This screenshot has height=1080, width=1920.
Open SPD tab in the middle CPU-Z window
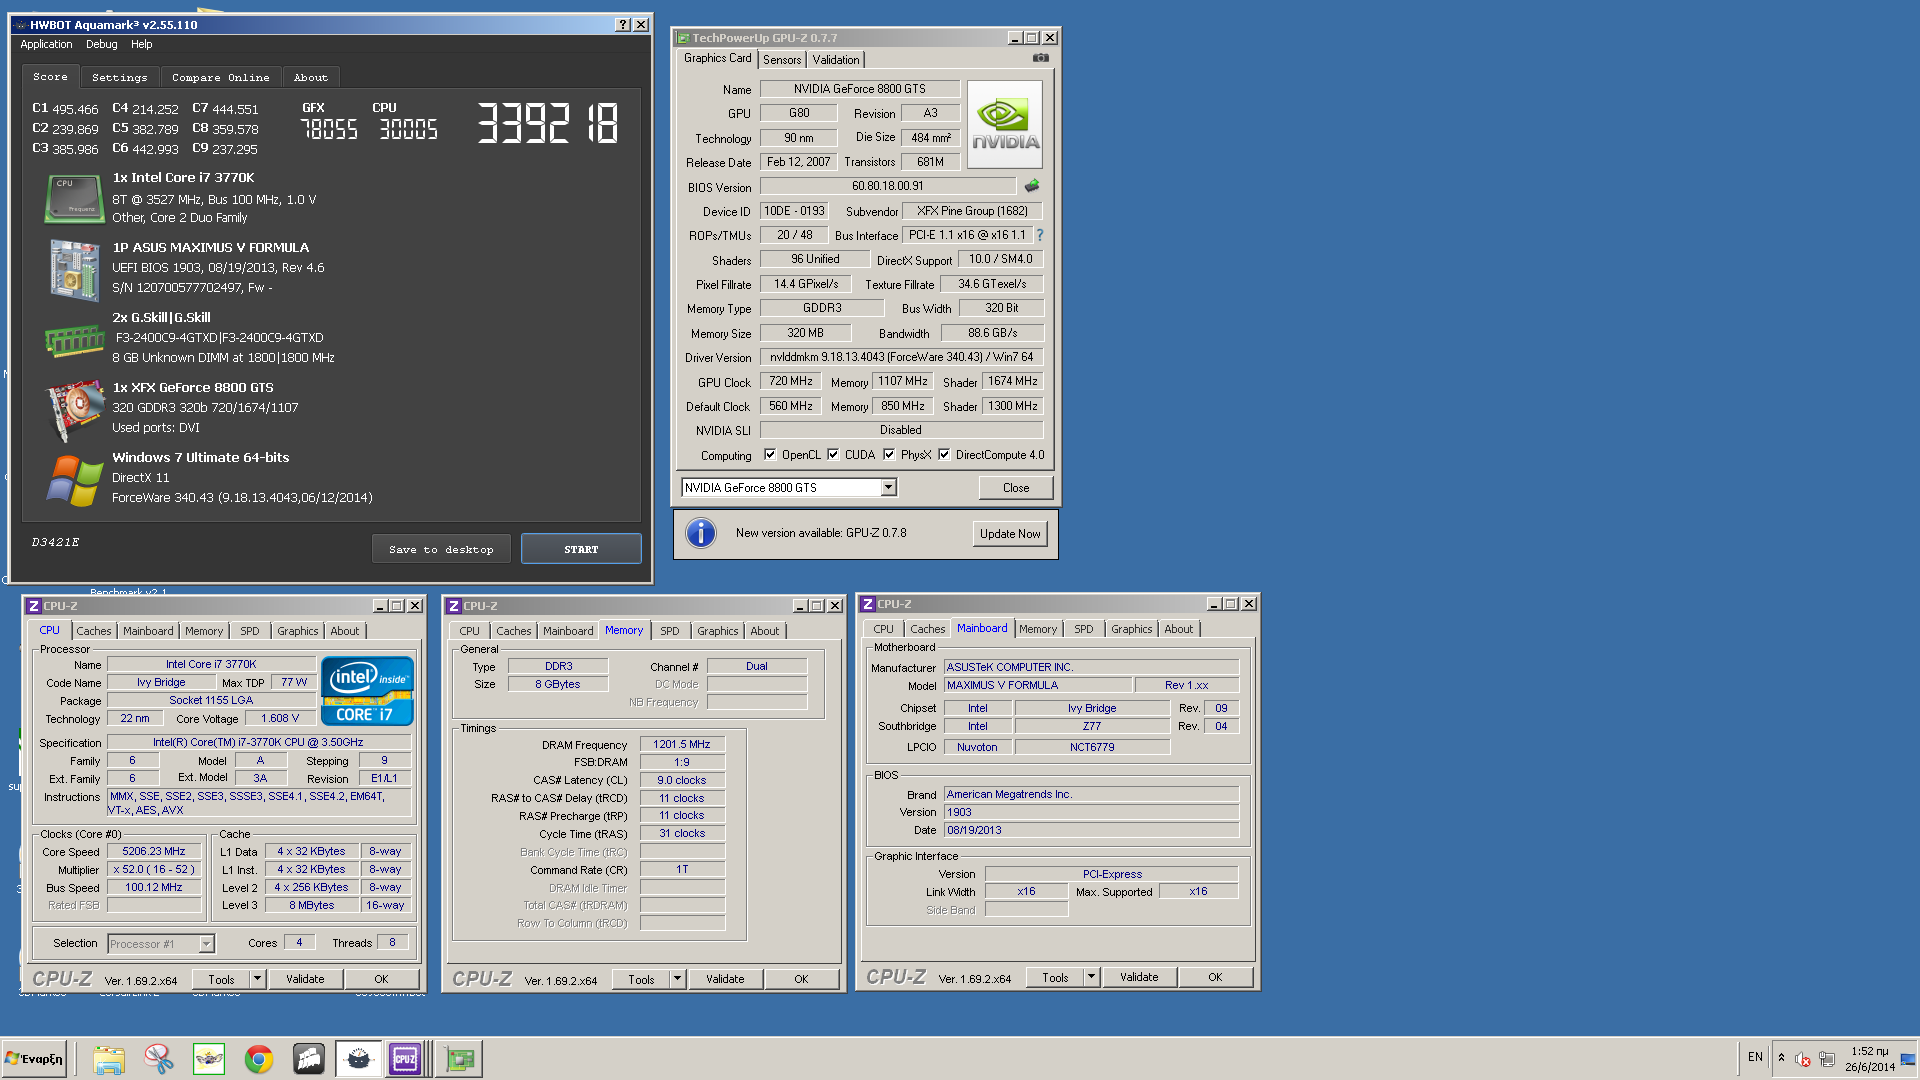point(669,631)
